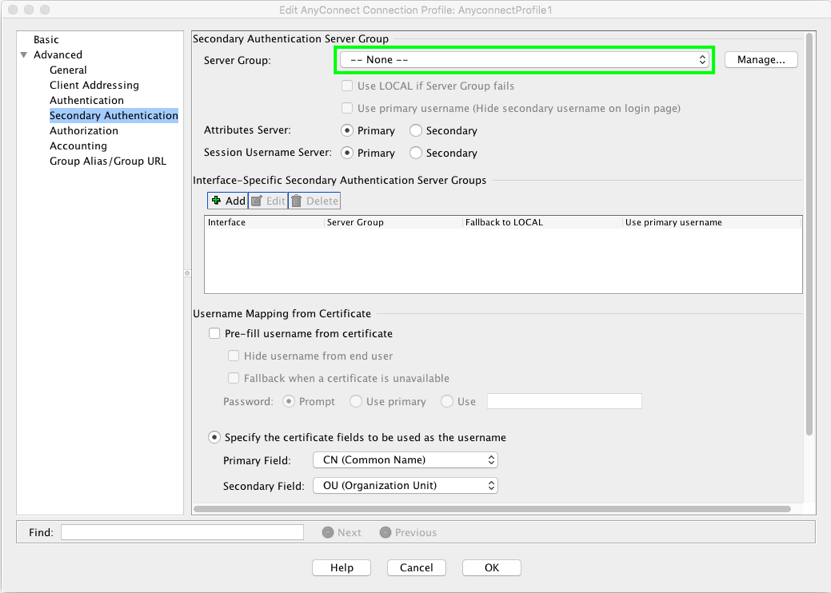Click the Manage... button
The height and width of the screenshot is (593, 831).
tap(760, 60)
